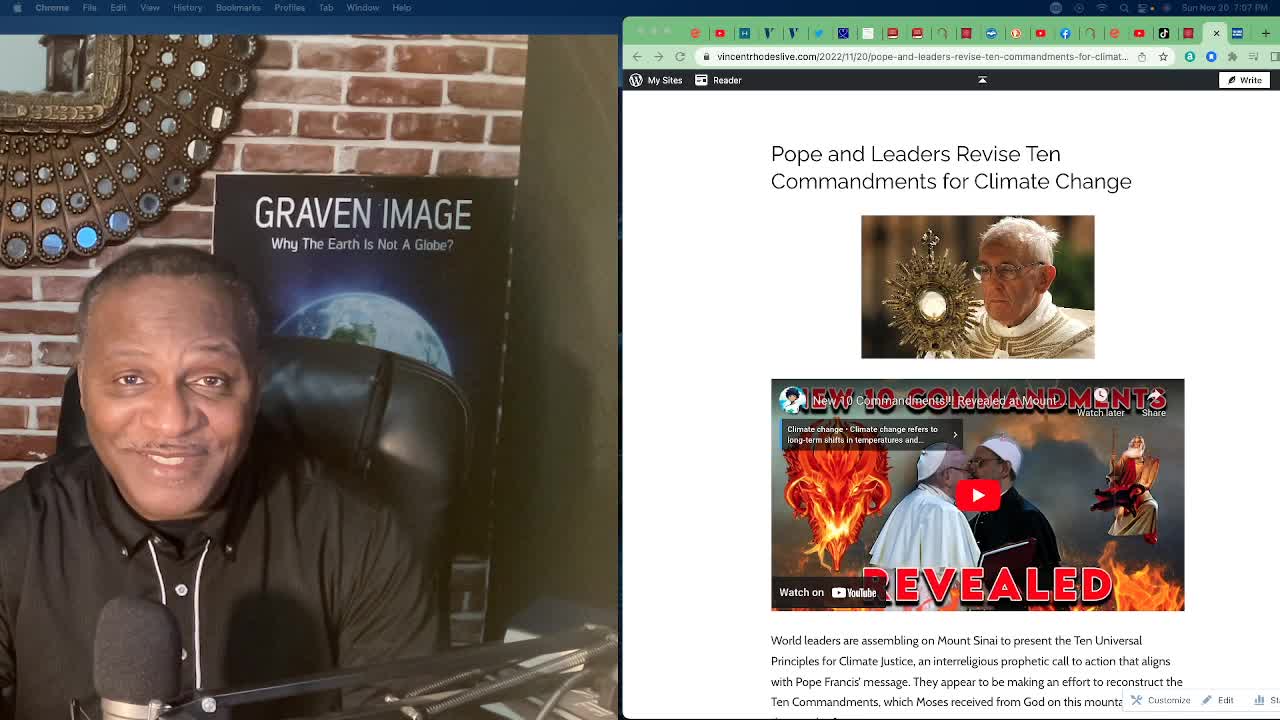Viewport: 1280px width, 720px height.
Task: Switch to the tab with H icon
Action: pyautogui.click(x=744, y=33)
